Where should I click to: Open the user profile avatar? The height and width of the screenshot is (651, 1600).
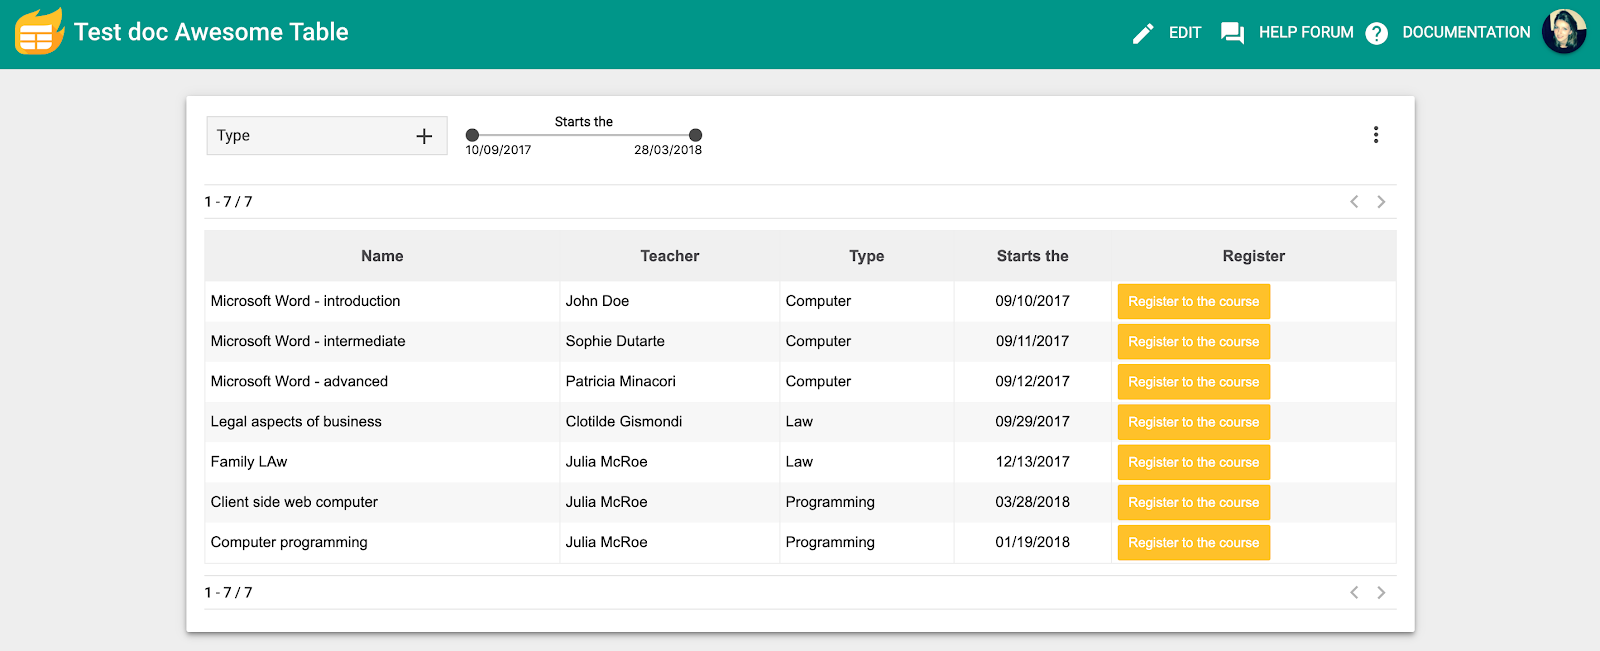[1564, 32]
